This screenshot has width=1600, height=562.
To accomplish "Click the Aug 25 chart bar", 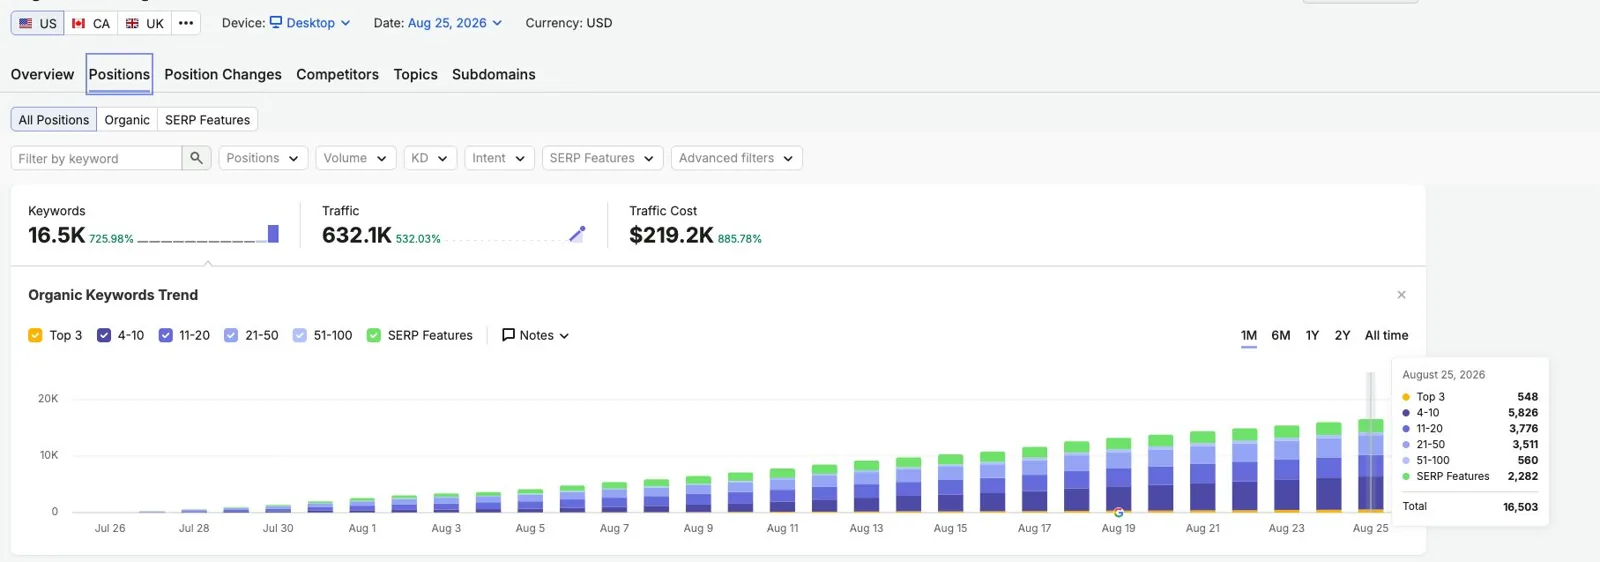I will (x=1370, y=466).
